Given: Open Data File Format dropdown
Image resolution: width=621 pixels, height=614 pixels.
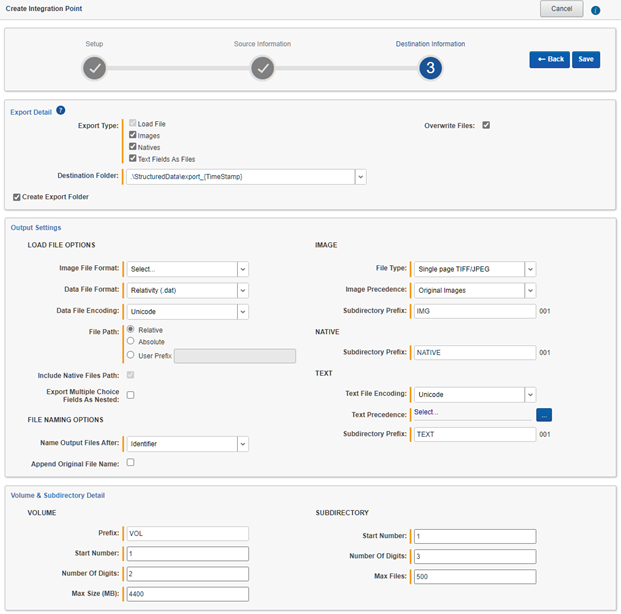Looking at the screenshot, I should point(243,290).
